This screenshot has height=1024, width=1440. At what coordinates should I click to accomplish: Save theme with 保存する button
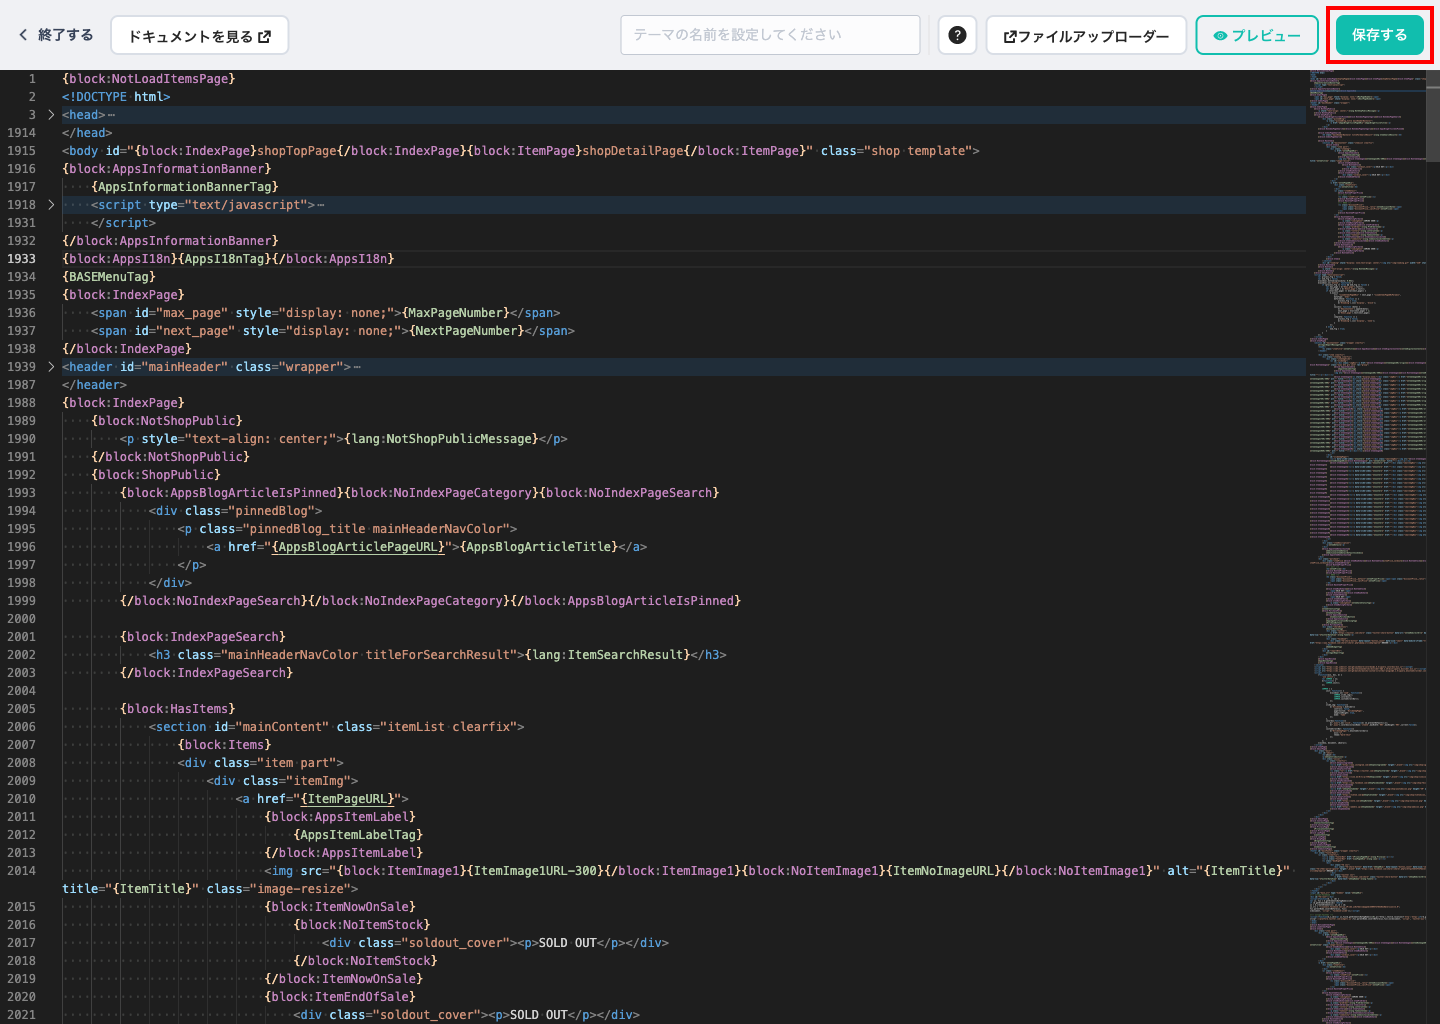pyautogui.click(x=1379, y=35)
